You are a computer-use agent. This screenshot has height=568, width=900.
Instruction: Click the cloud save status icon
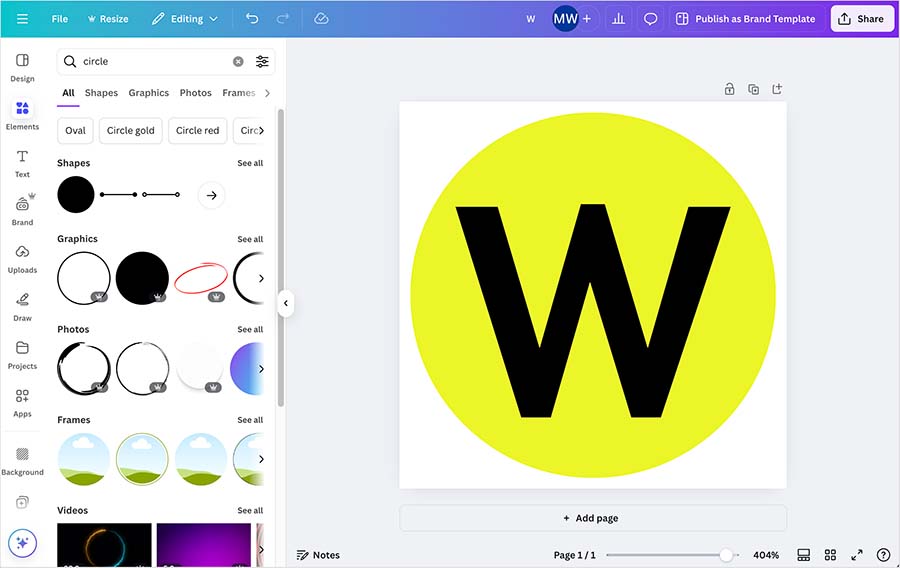(321, 18)
